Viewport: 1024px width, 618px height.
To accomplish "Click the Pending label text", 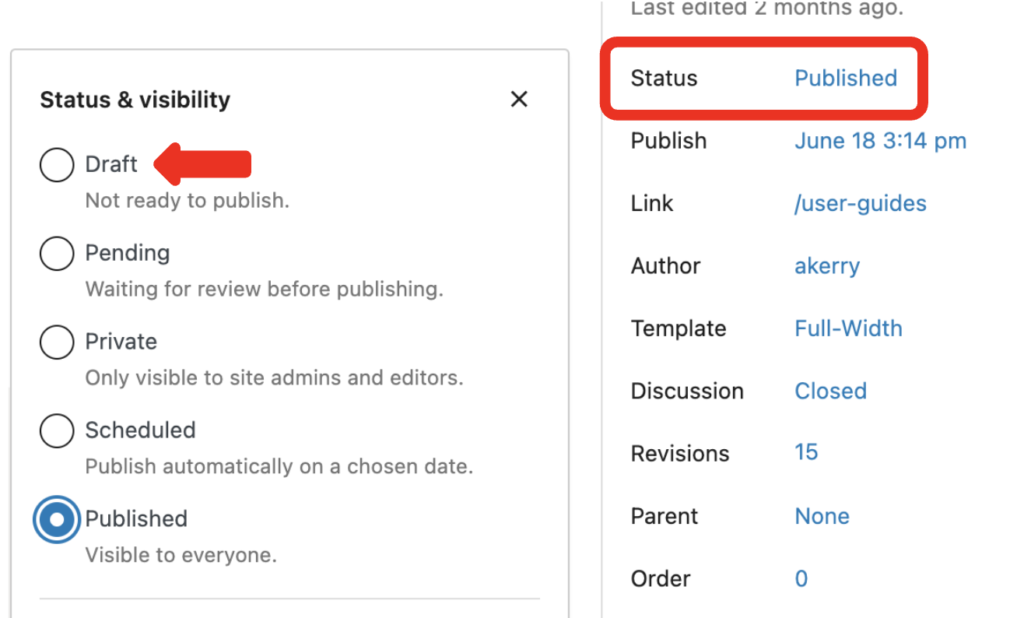I will tap(127, 253).
